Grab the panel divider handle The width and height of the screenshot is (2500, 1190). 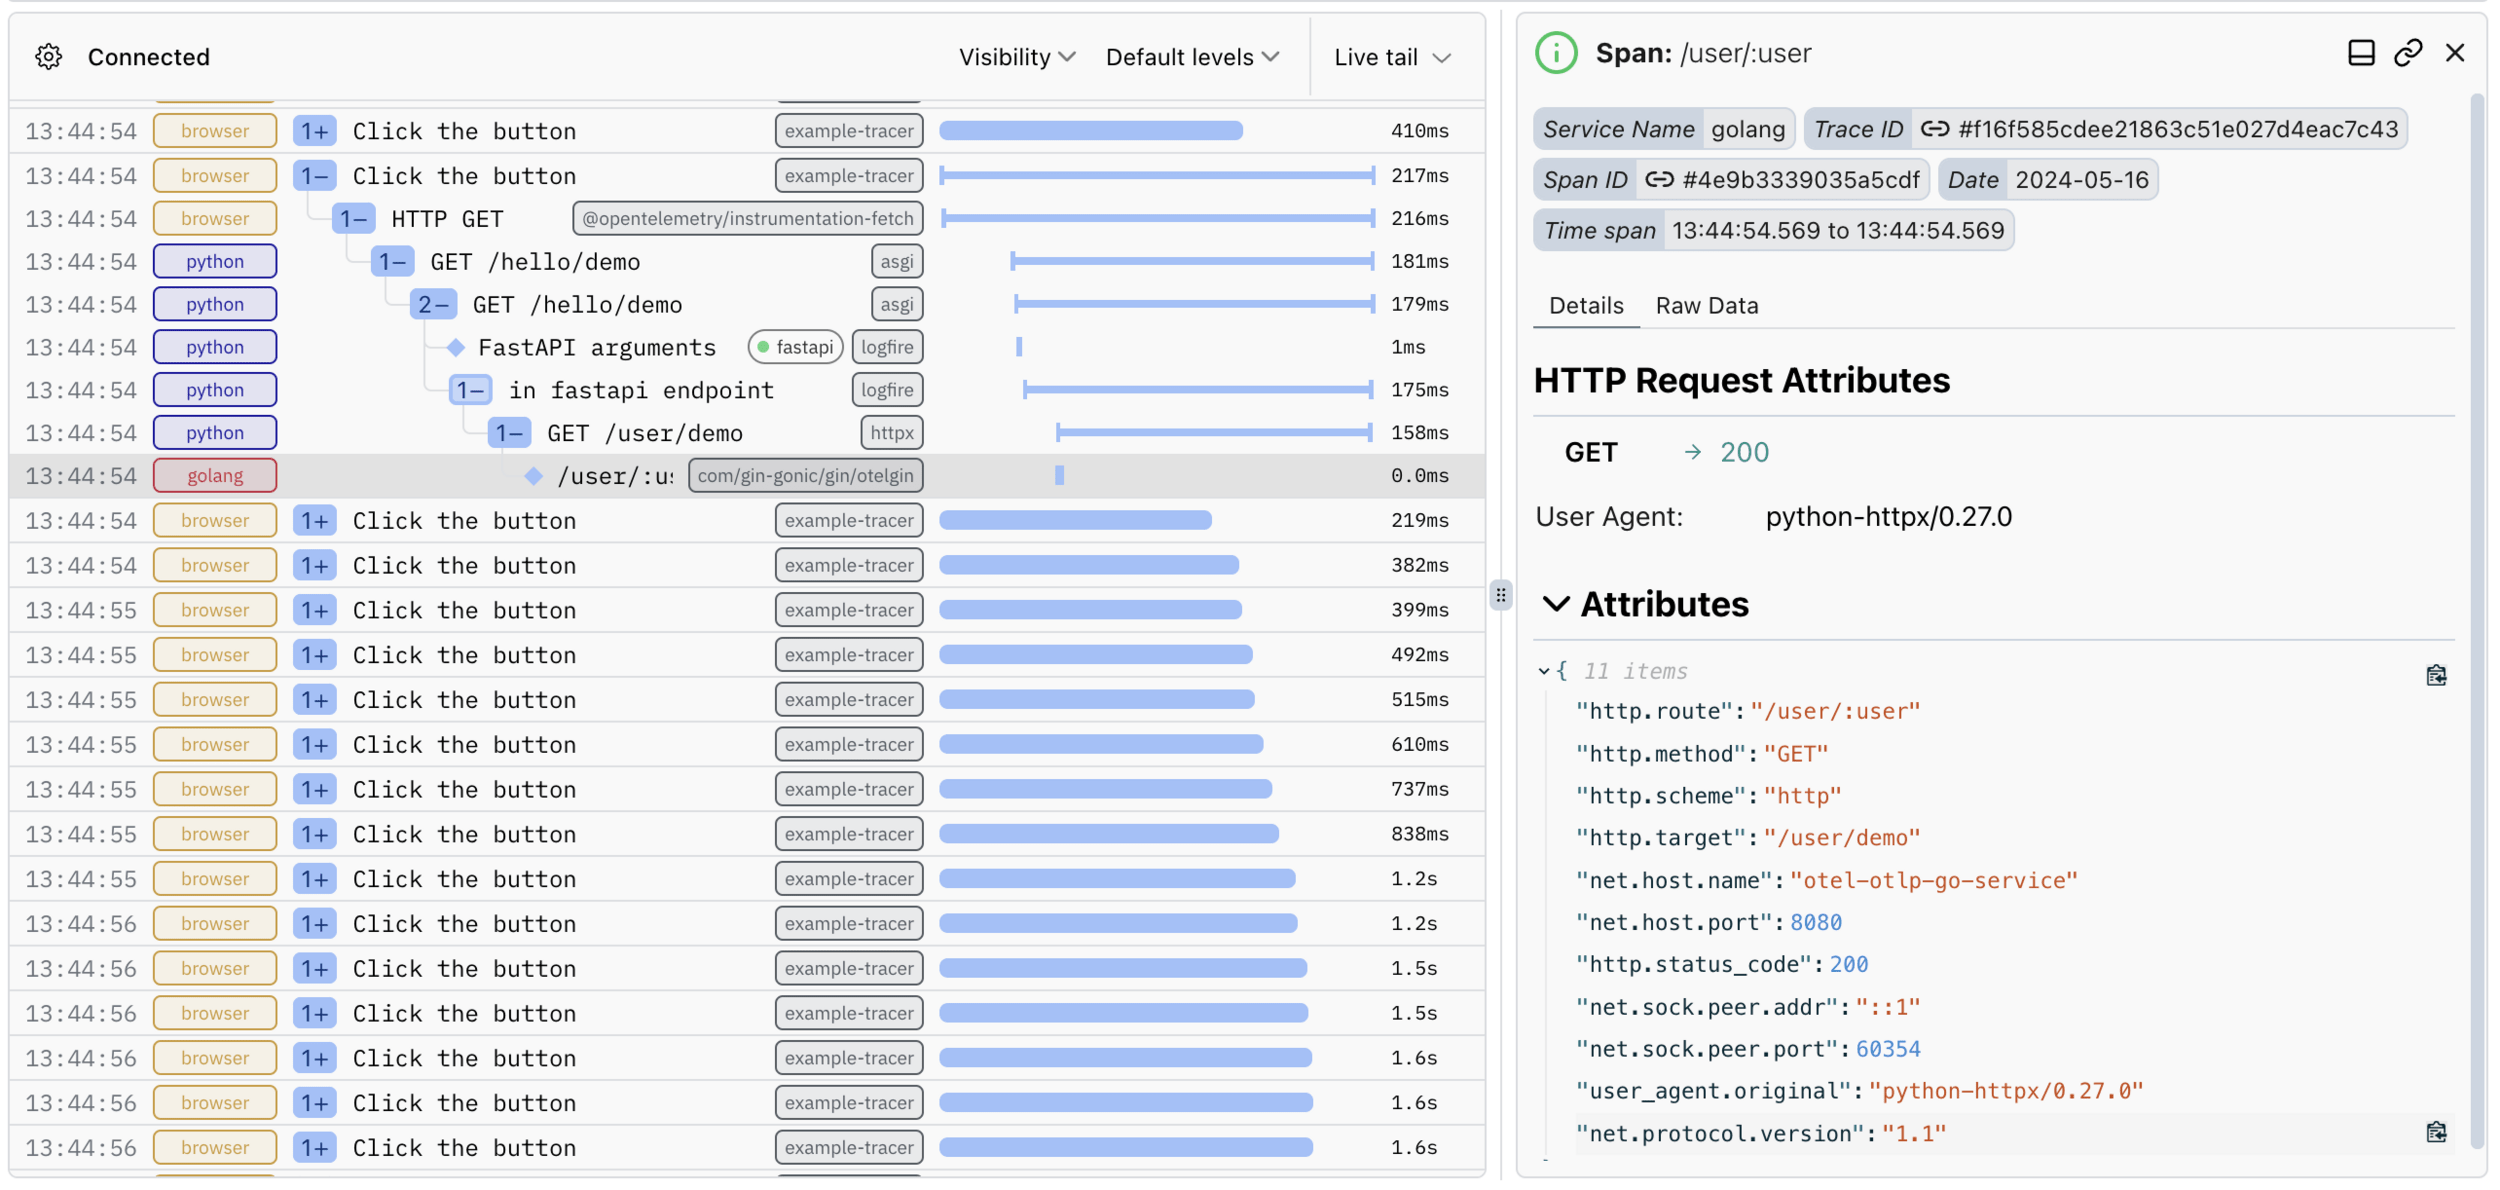click(x=1500, y=596)
